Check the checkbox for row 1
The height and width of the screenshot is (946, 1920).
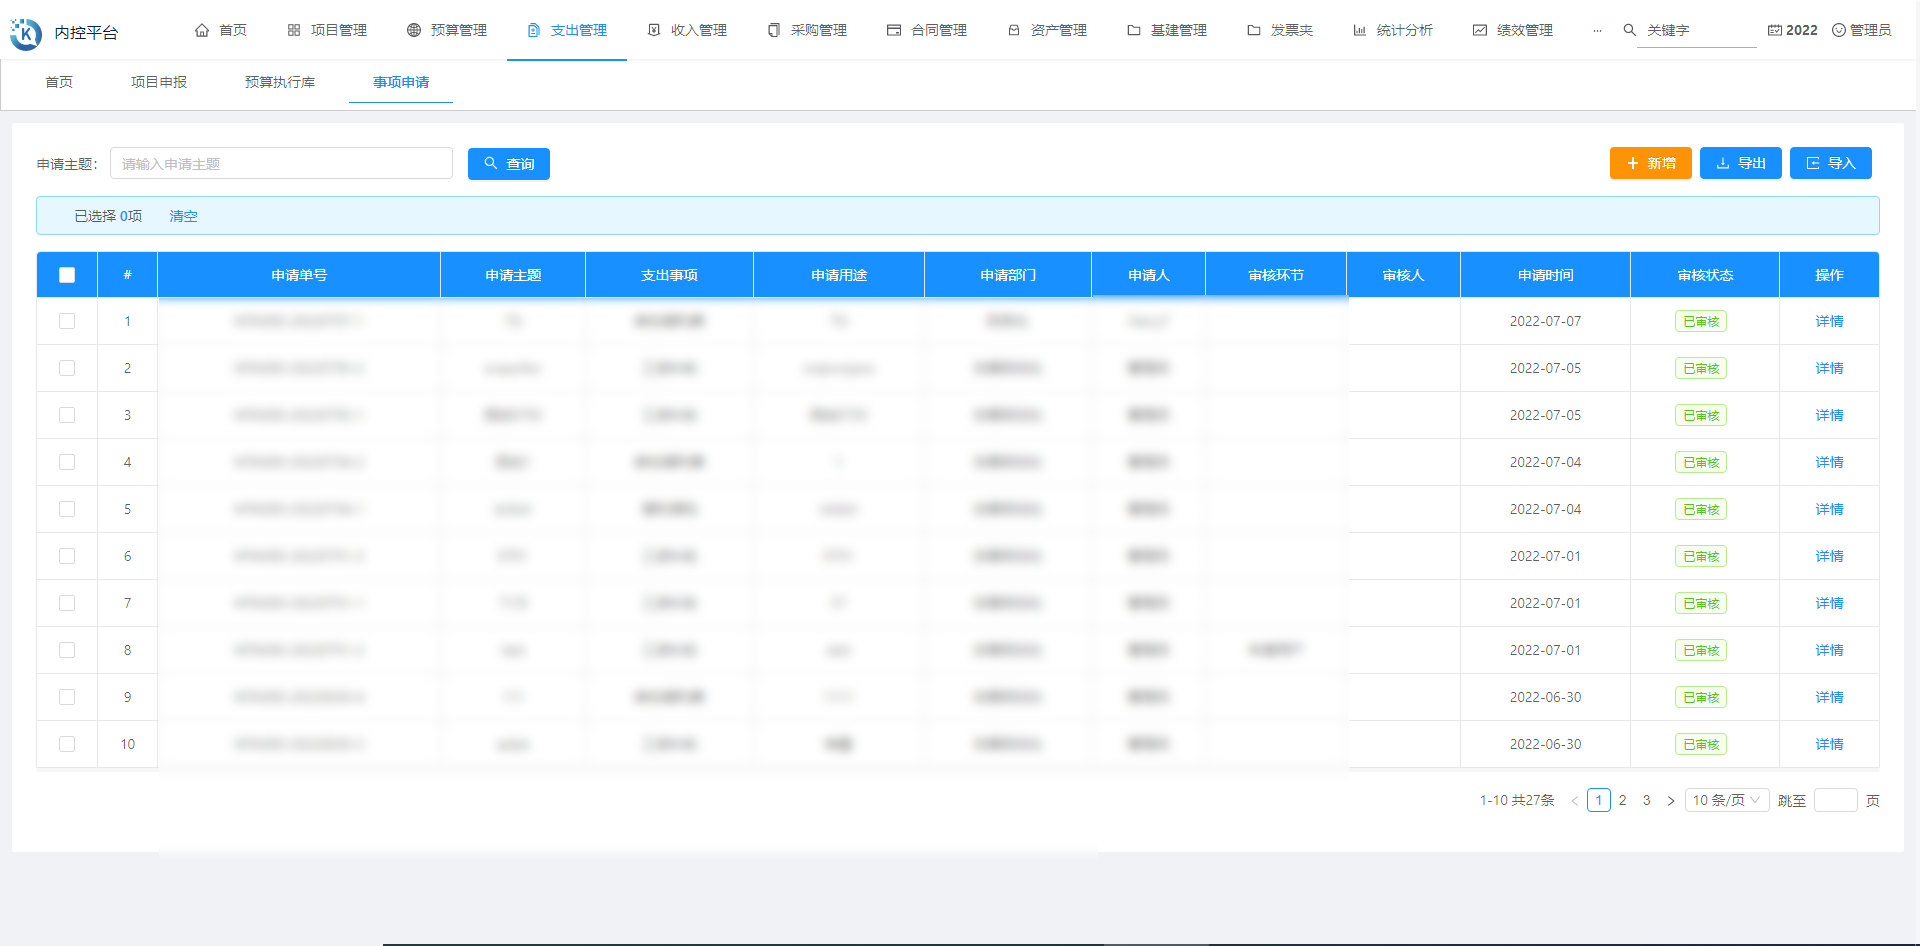(67, 321)
